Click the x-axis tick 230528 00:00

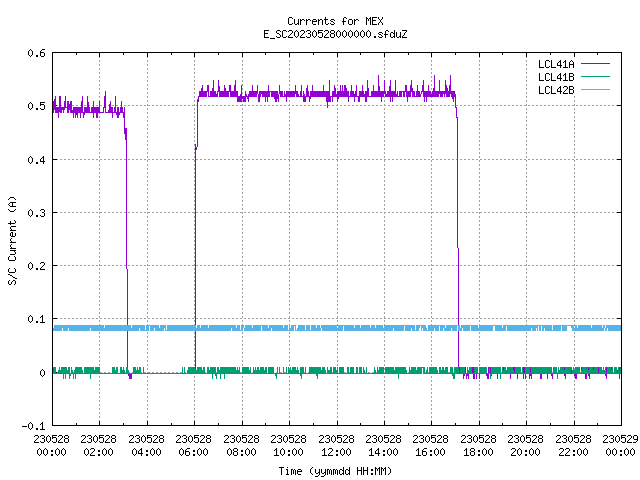tap(51, 445)
